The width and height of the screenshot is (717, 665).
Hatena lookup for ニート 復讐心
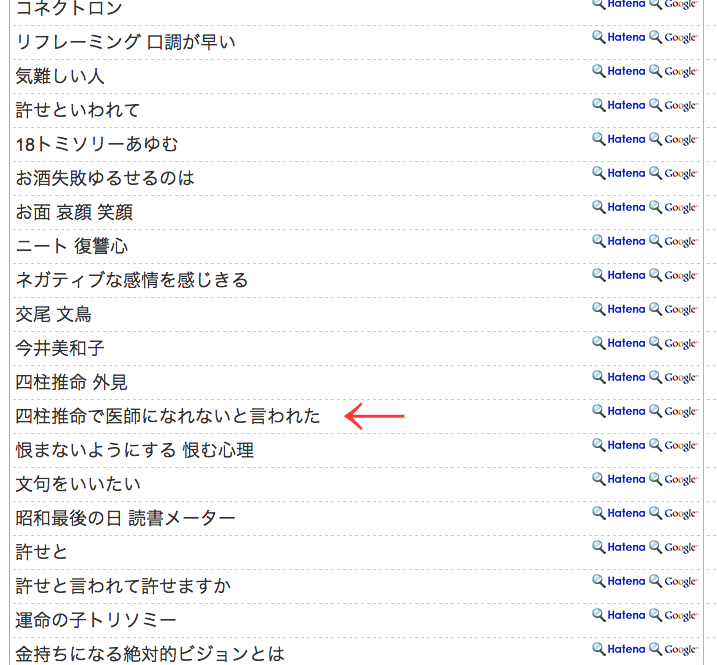pyautogui.click(x=619, y=241)
